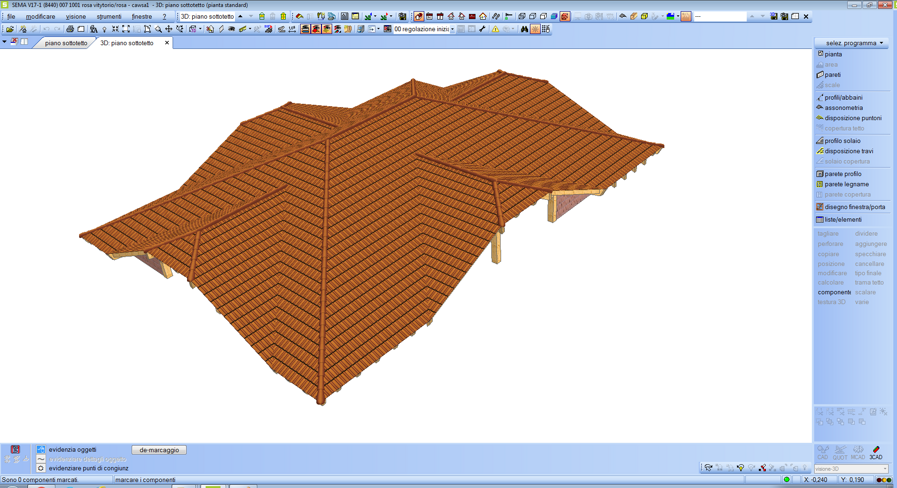The image size is (897, 488).
Task: Click the empty text field in top toolbar
Action: [720, 17]
